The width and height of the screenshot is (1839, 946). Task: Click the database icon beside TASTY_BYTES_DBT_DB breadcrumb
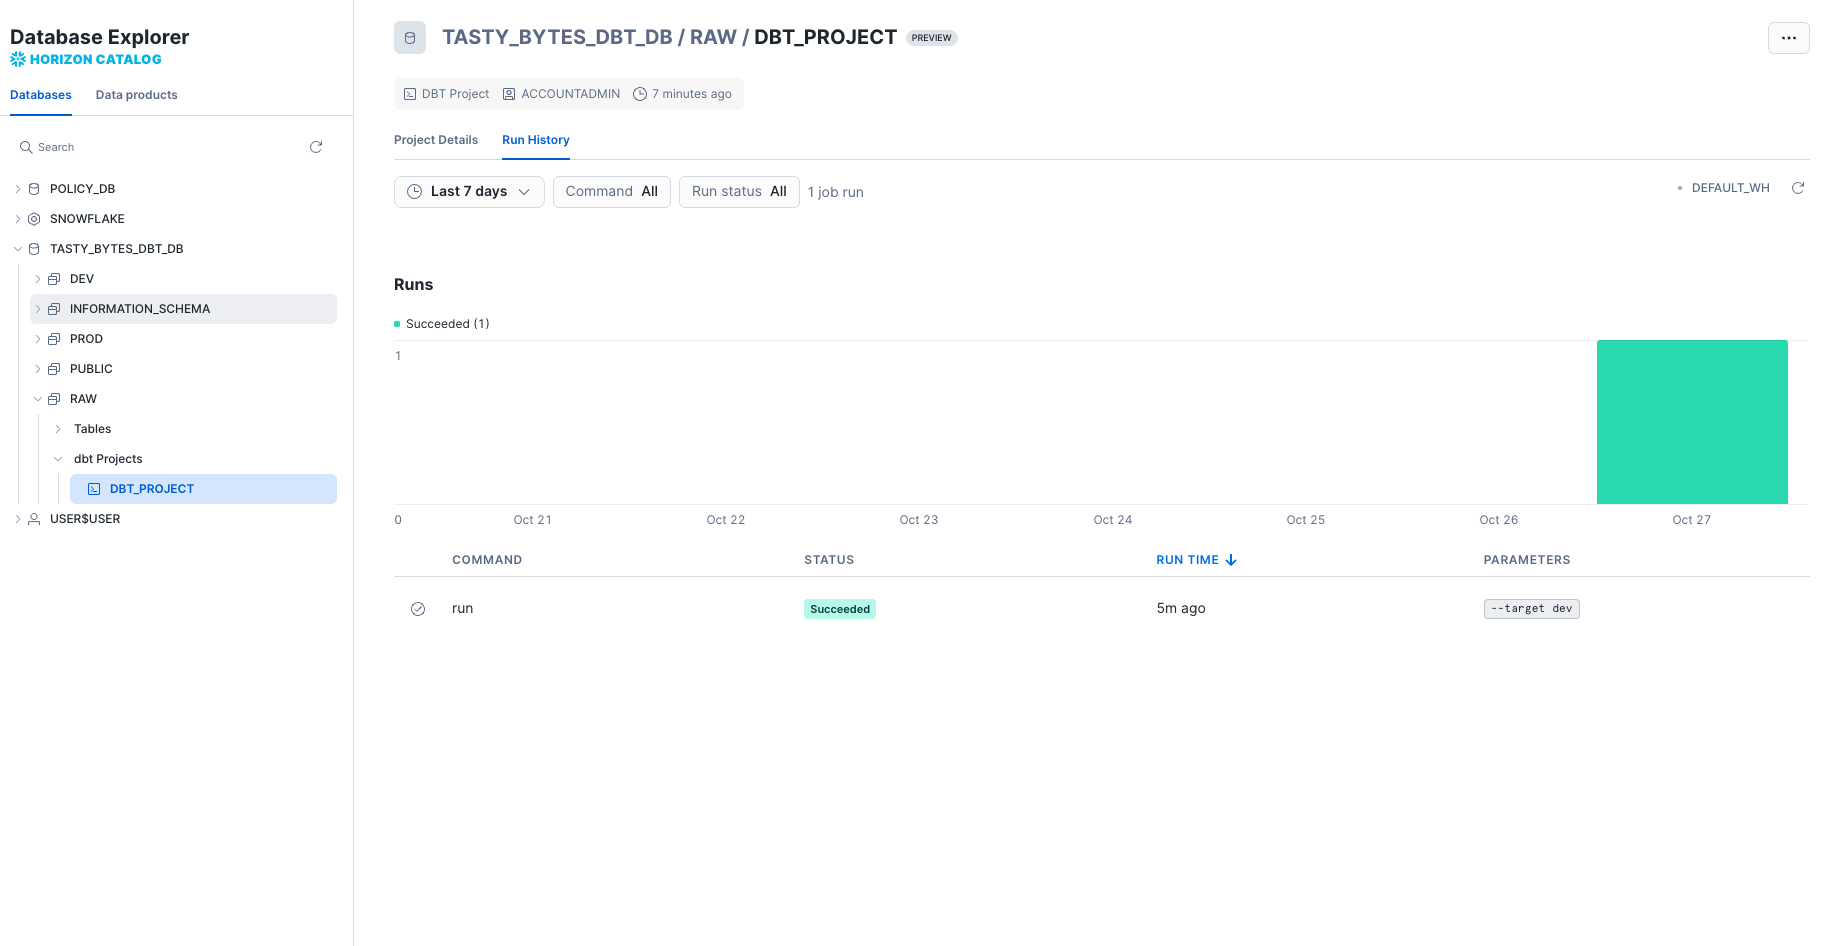point(410,37)
